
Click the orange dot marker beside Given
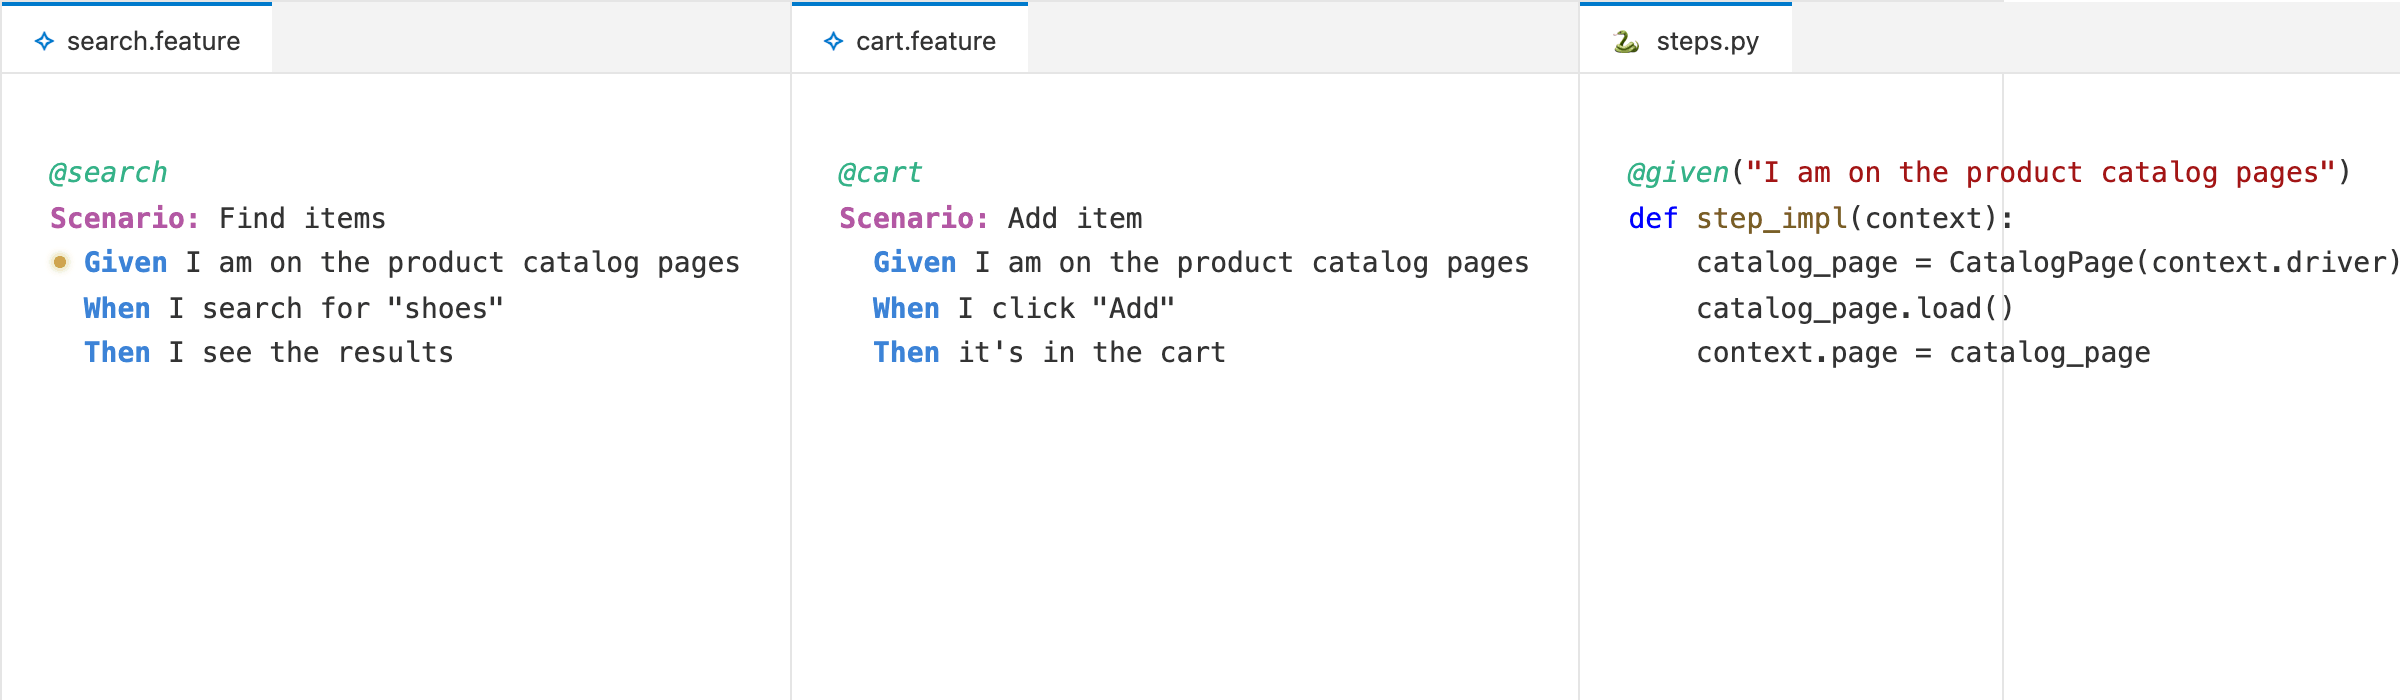point(60,262)
